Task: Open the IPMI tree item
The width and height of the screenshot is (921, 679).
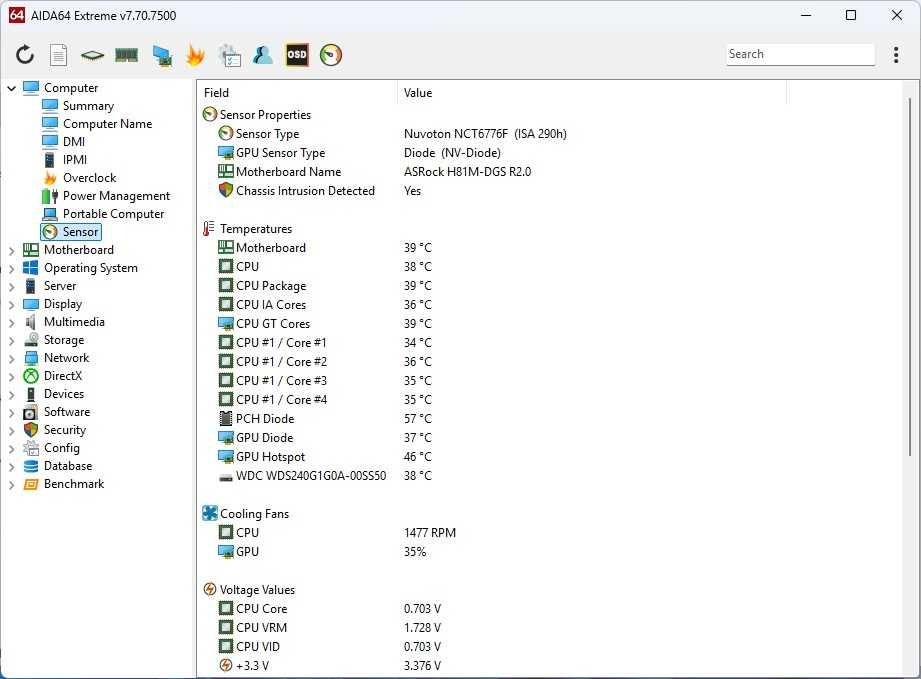Action: 75,160
